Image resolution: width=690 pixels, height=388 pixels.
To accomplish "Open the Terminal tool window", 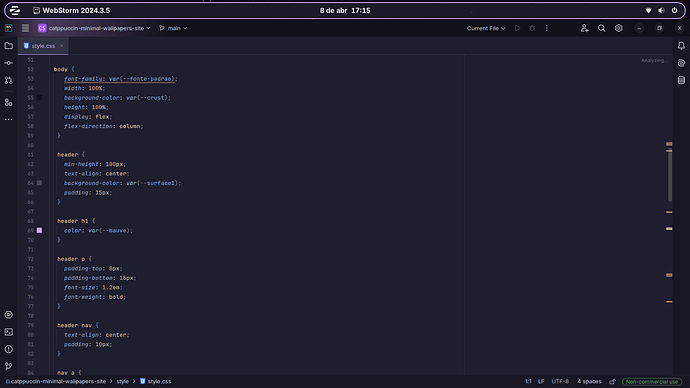I will point(8,332).
